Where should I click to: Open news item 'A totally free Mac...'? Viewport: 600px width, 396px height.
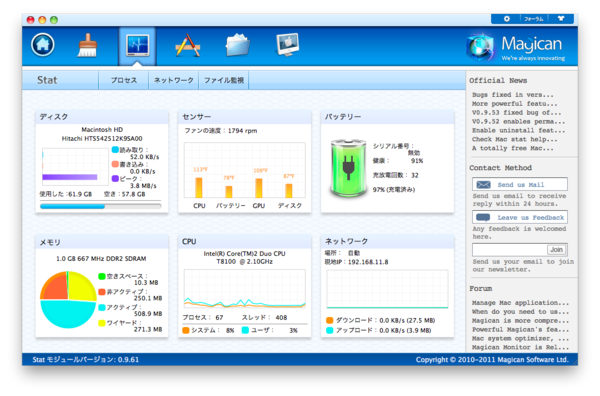(512, 148)
